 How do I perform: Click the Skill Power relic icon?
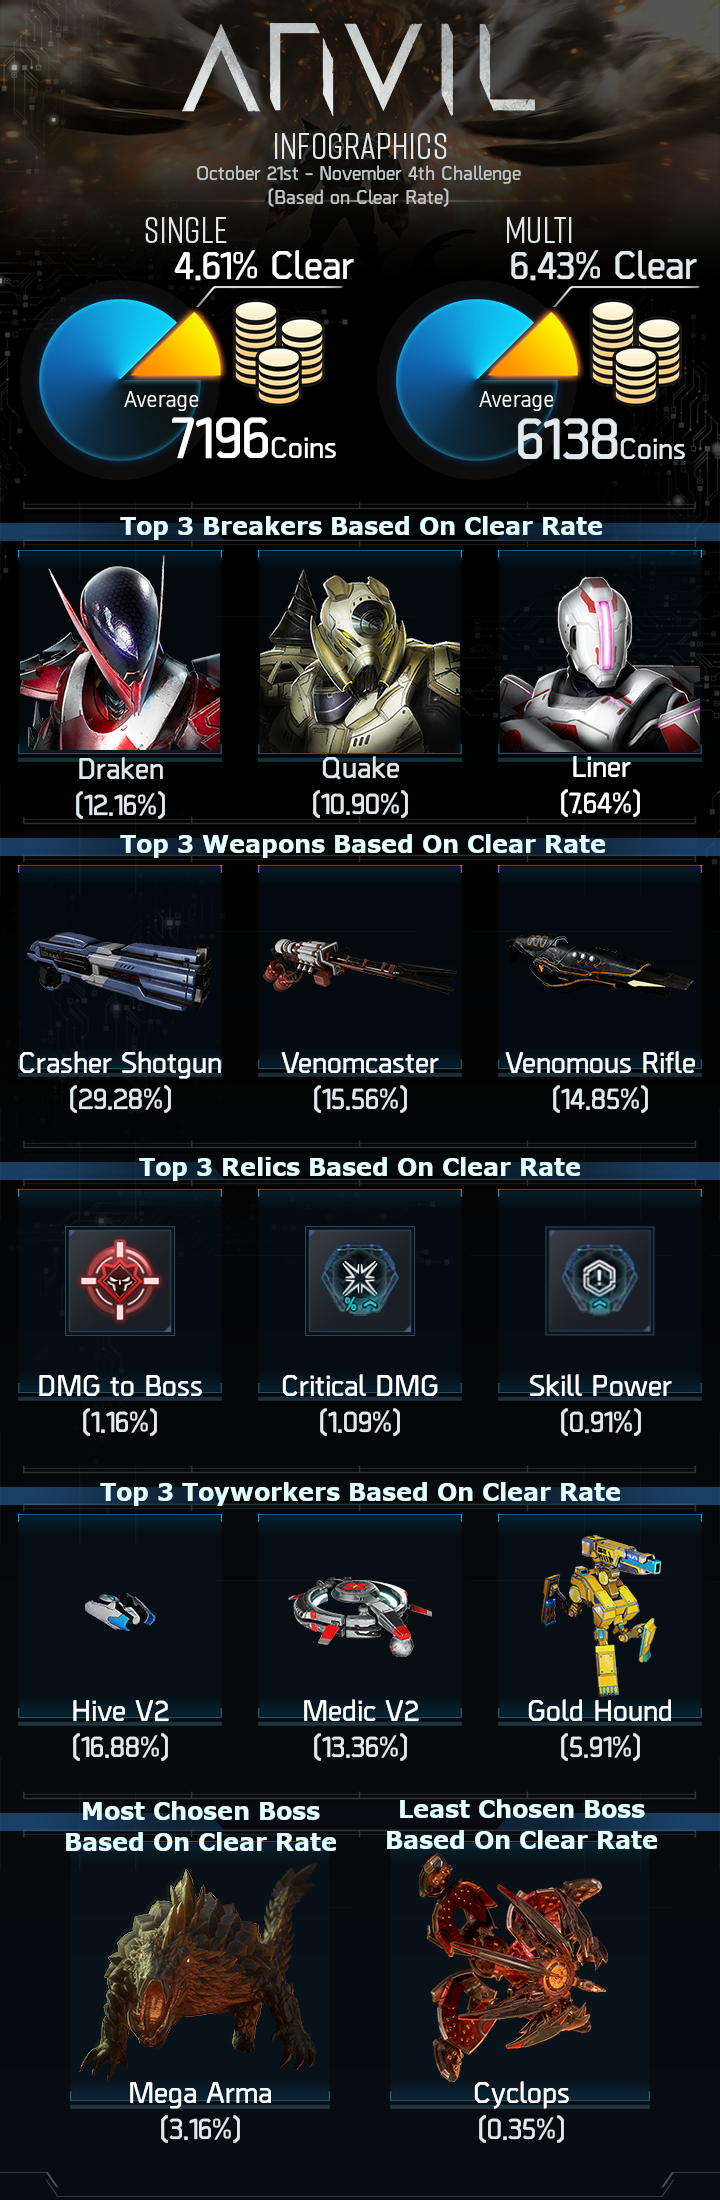600,1280
